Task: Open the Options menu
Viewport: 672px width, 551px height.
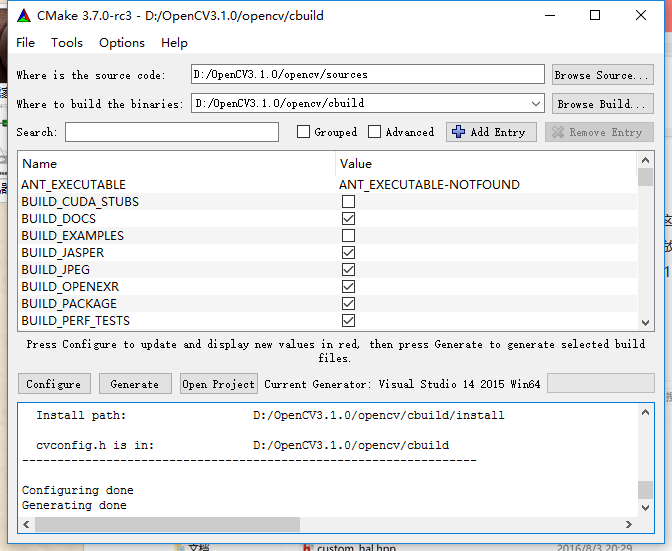Action: coord(122,43)
